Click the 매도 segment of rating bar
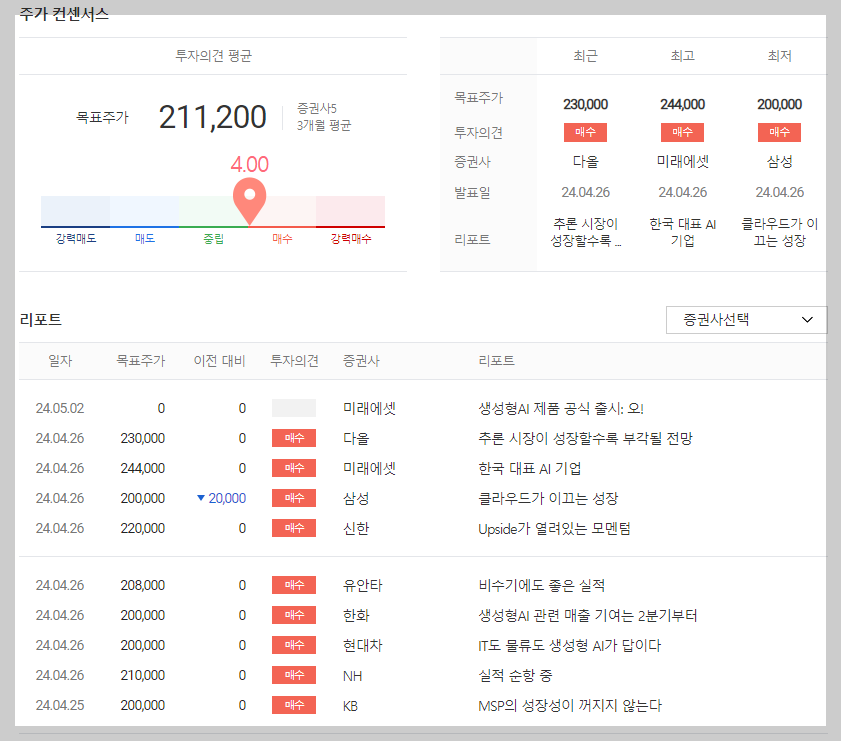The image size is (841, 741). [144, 212]
